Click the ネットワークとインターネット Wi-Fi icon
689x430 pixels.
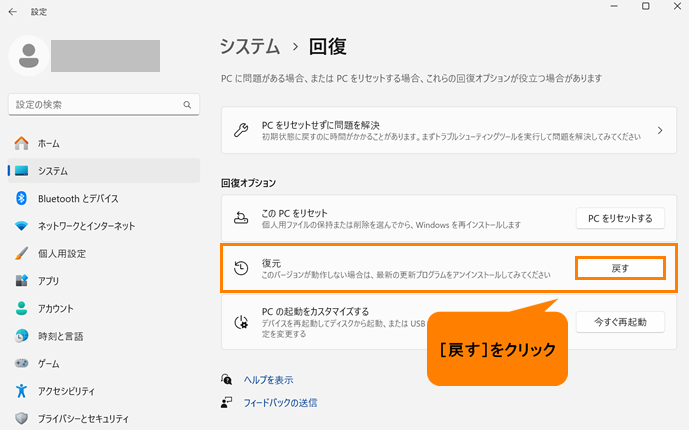tap(21, 226)
